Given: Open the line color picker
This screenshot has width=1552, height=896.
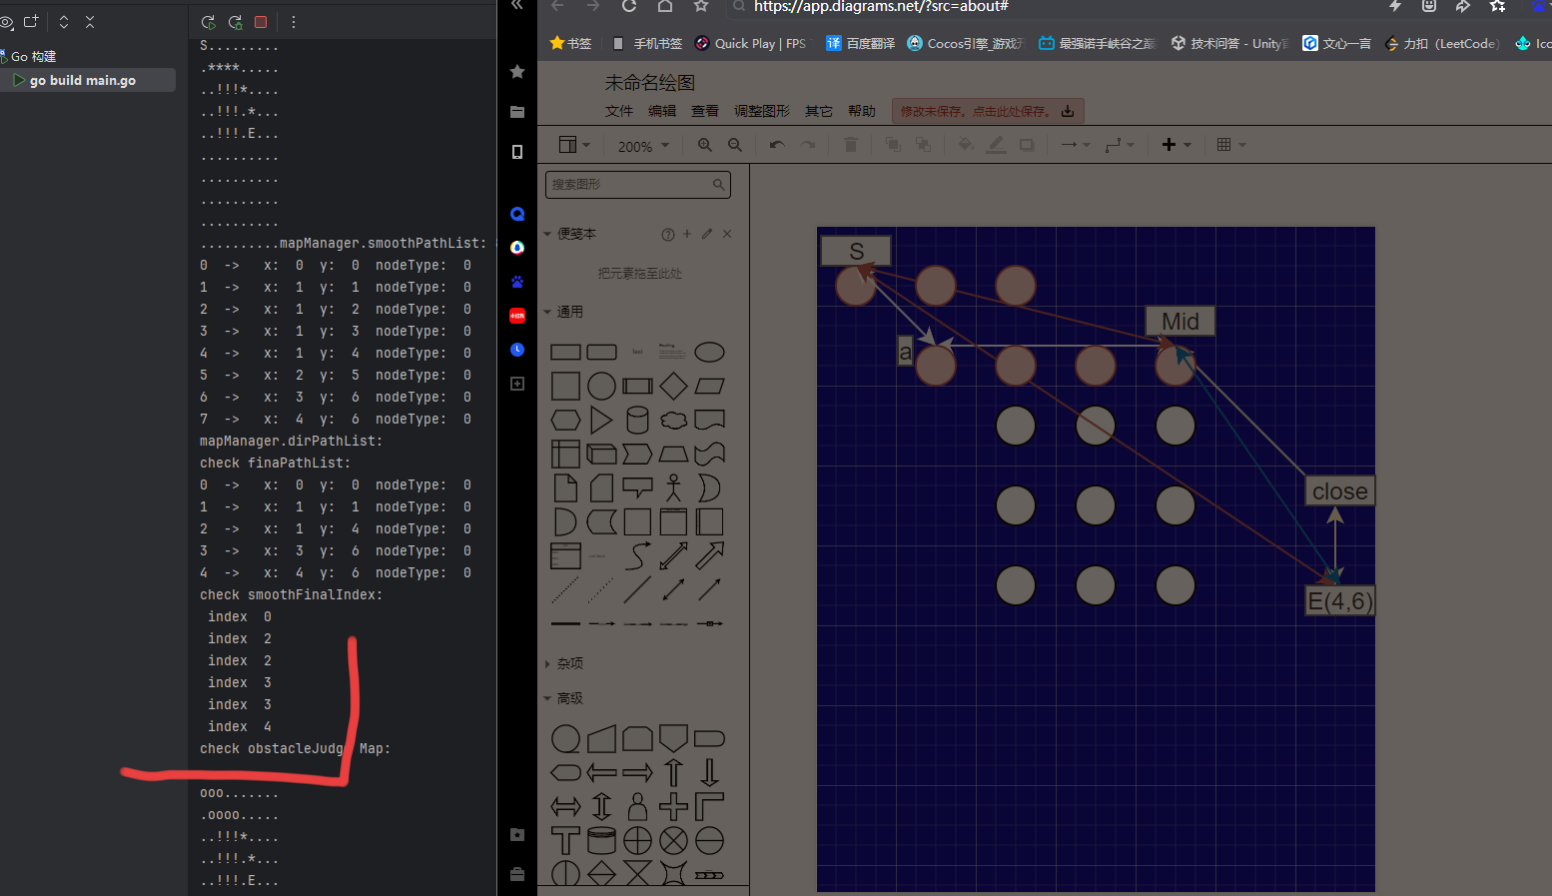Looking at the screenshot, I should (x=996, y=145).
